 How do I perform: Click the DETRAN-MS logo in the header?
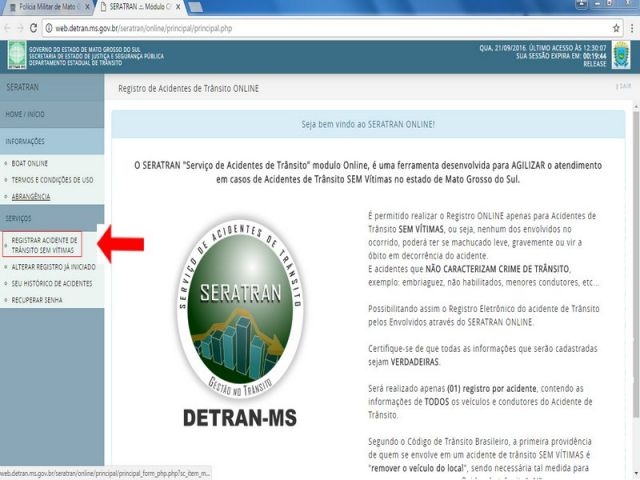click(17, 55)
